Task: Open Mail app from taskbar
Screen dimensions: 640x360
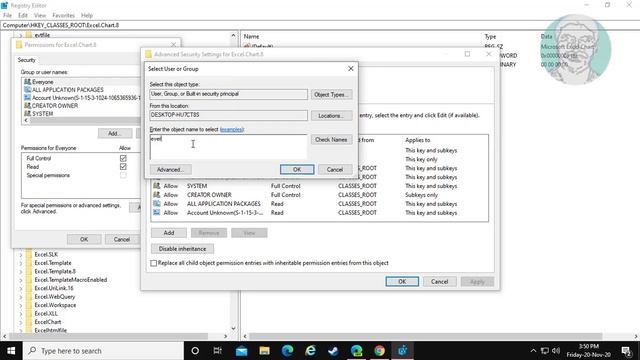Action: point(241,351)
